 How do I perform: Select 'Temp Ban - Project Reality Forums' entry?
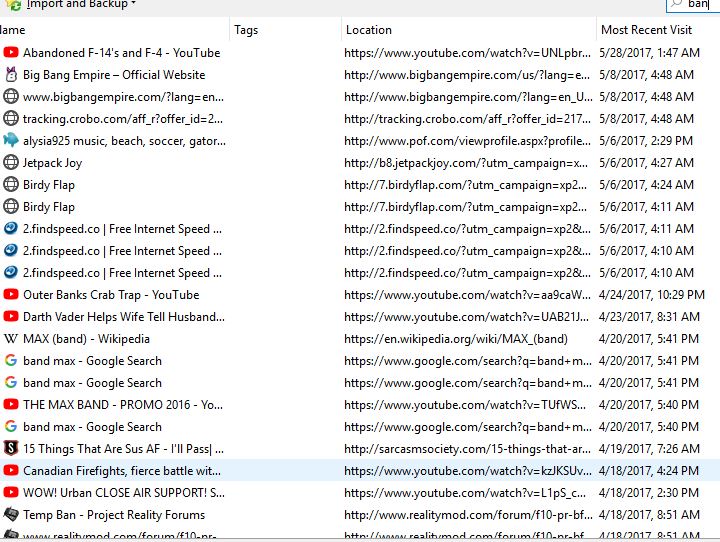point(114,515)
